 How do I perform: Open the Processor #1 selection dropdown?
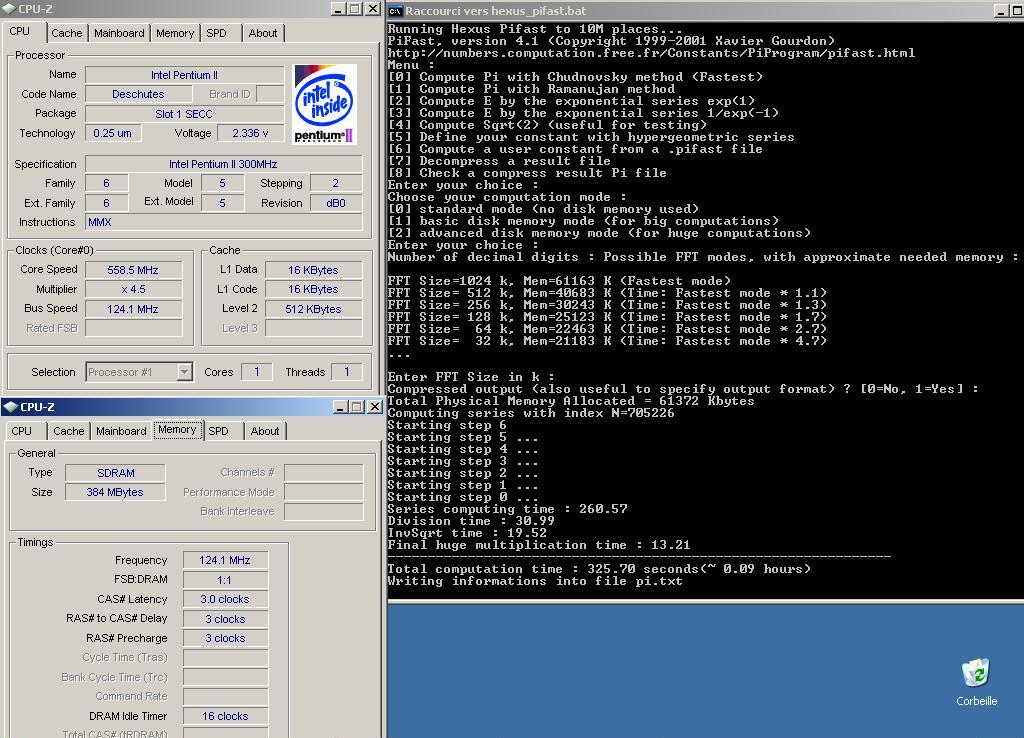[185, 372]
